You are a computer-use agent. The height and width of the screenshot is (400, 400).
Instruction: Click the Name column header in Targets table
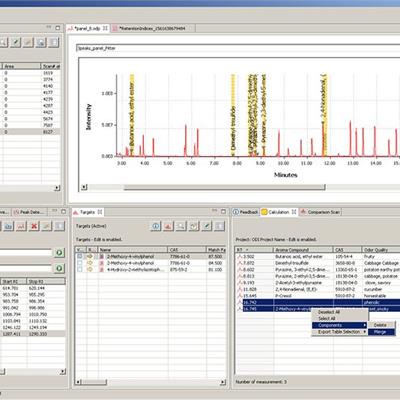pyautogui.click(x=133, y=250)
